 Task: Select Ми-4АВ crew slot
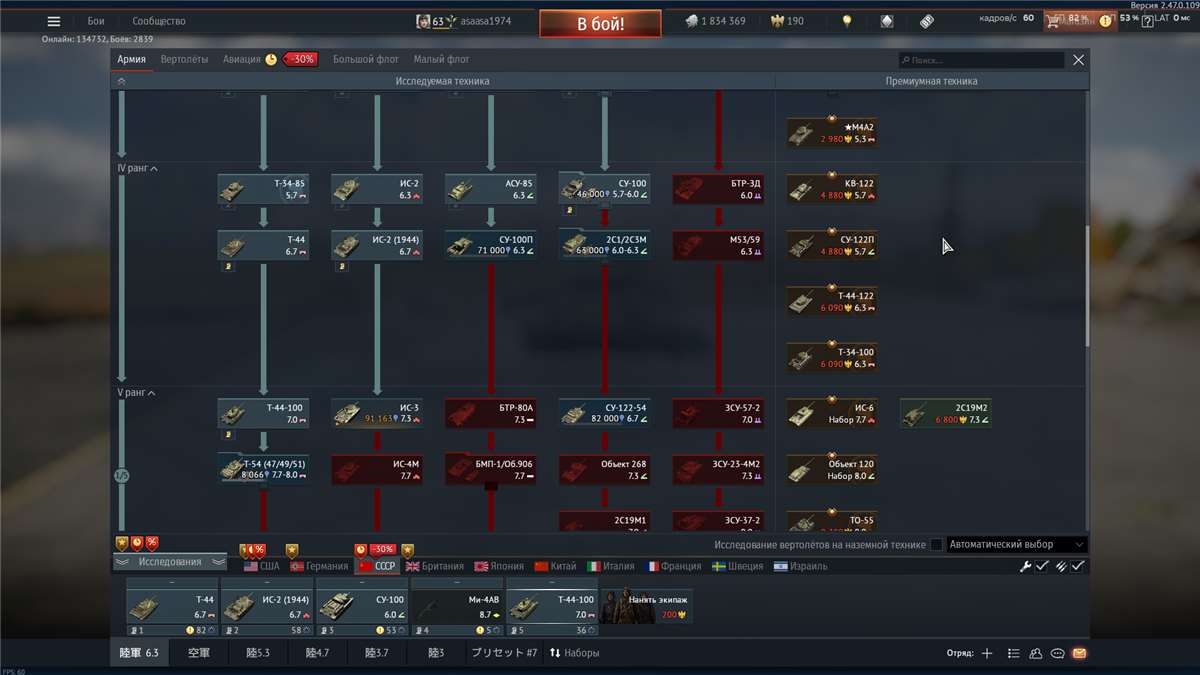457,607
